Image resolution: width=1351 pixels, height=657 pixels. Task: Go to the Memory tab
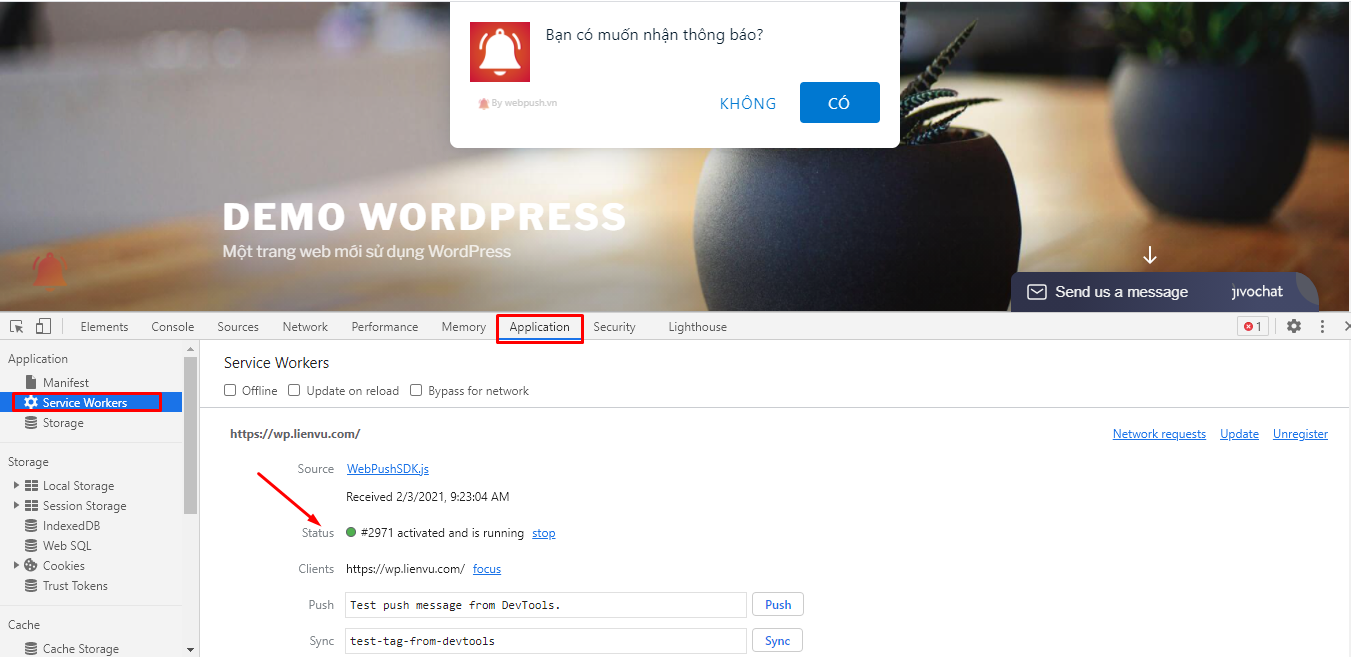pyautogui.click(x=464, y=327)
